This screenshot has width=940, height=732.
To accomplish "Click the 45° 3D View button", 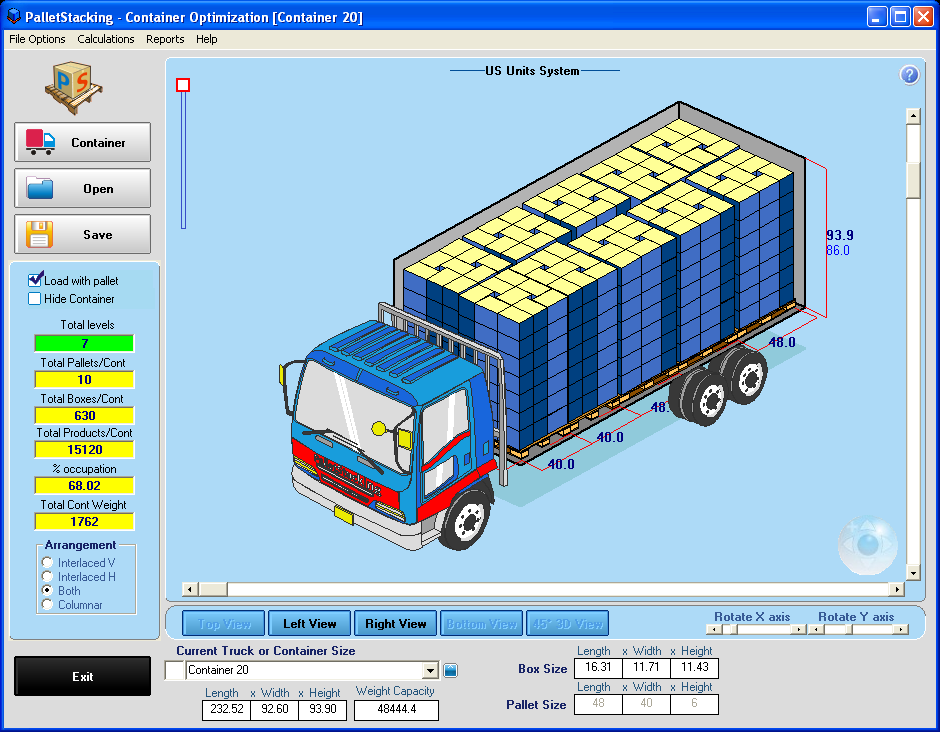I will click(x=568, y=623).
